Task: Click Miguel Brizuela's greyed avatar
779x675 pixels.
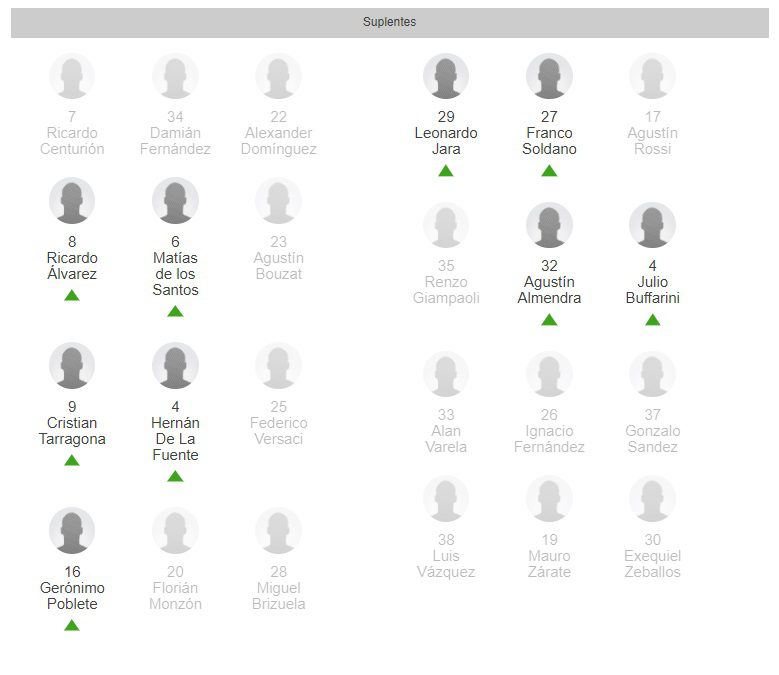Action: click(x=278, y=531)
